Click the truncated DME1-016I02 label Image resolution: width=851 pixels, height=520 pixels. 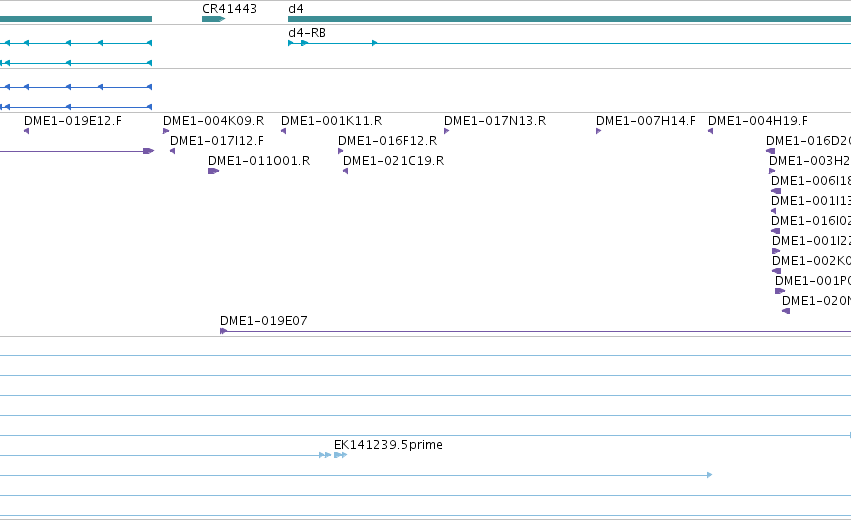pos(811,221)
